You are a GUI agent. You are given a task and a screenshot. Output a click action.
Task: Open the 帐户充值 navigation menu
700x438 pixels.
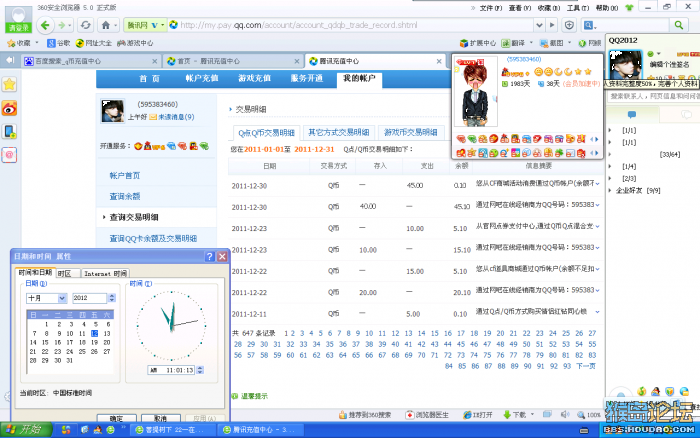click(202, 78)
